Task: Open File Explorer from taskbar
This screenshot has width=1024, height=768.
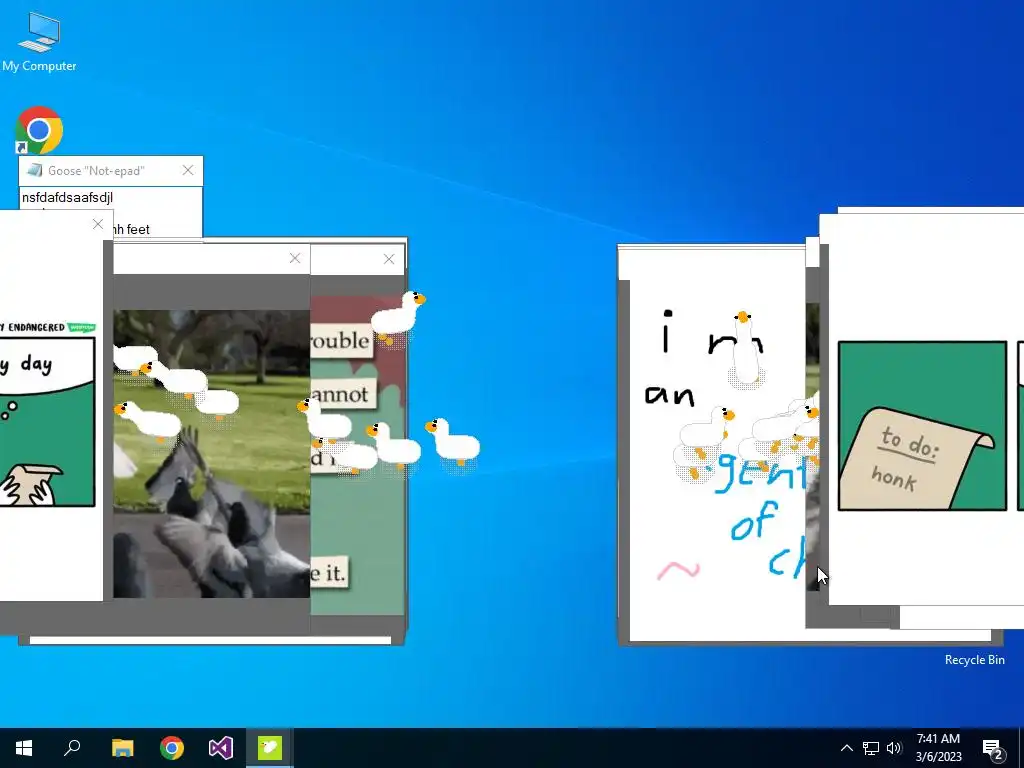Action: click(x=122, y=748)
